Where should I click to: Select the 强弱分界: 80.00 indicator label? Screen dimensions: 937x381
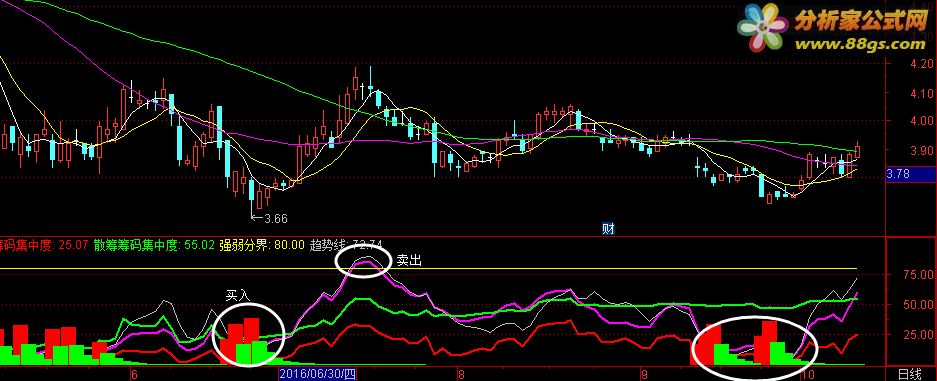coord(262,245)
